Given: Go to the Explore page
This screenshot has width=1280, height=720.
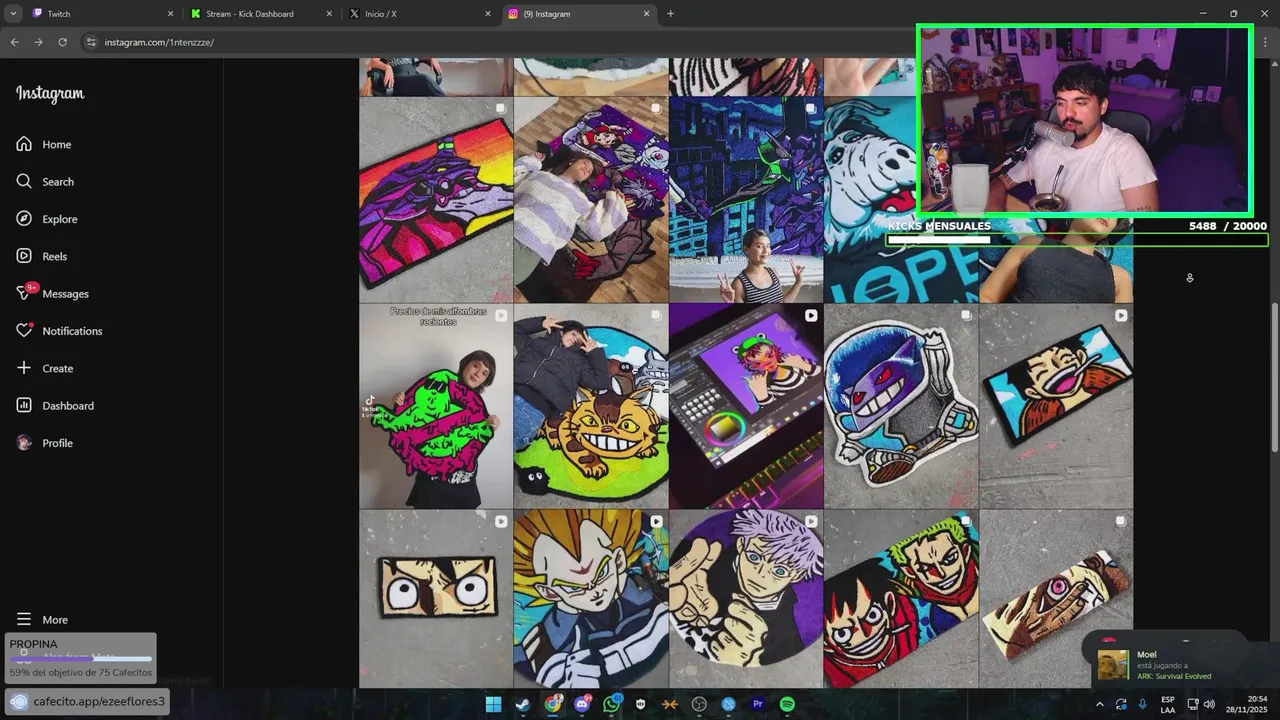Looking at the screenshot, I should pos(46,219).
